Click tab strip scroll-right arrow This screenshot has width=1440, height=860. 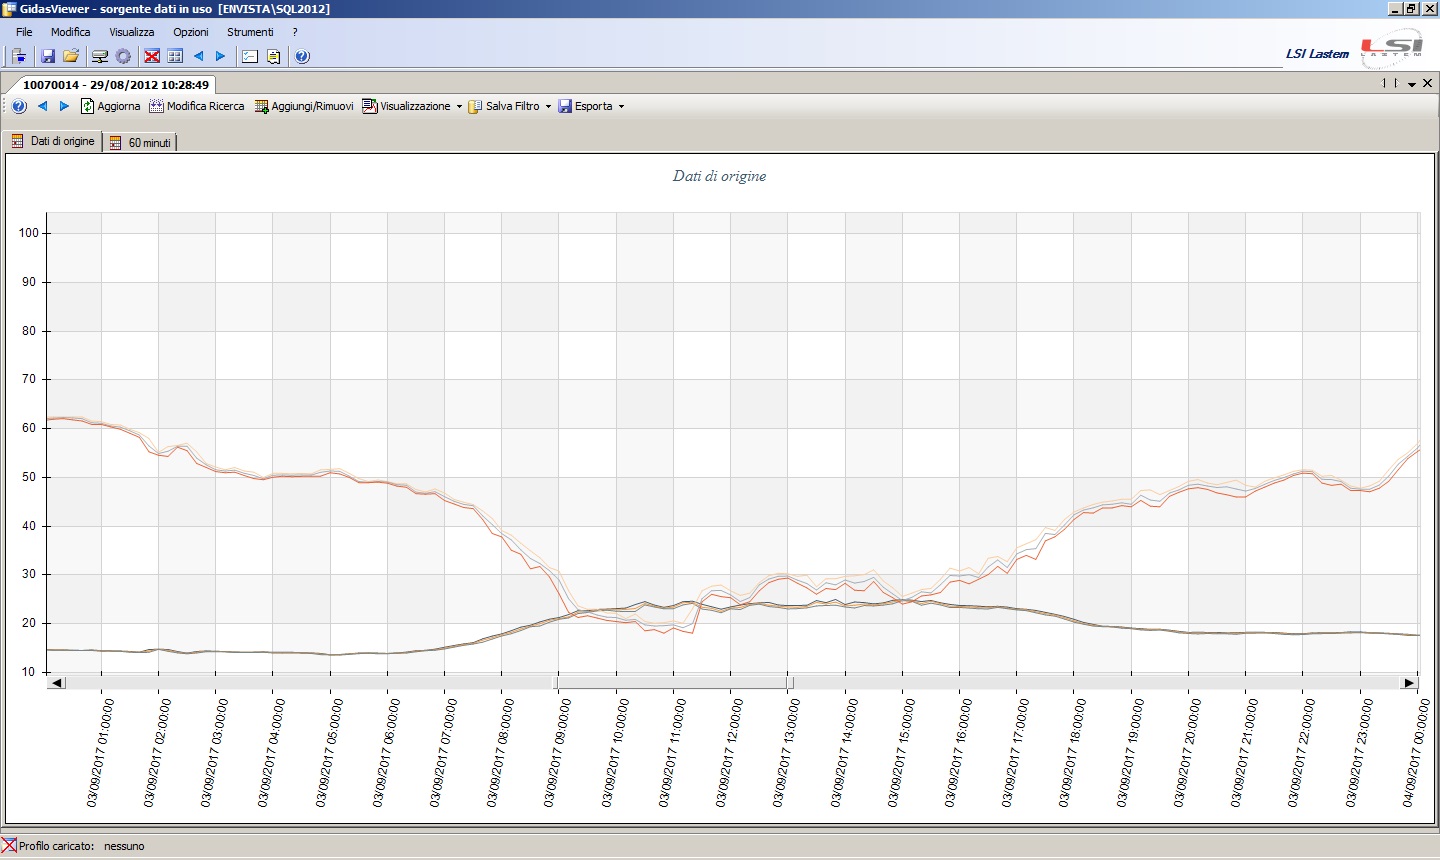(x=1396, y=84)
